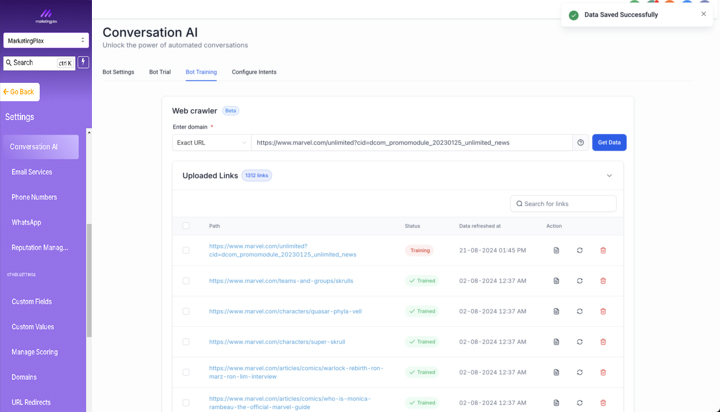Image resolution: width=720 pixels, height=412 pixels.
Task: Refresh the super-skrull link
Action: (x=579, y=342)
